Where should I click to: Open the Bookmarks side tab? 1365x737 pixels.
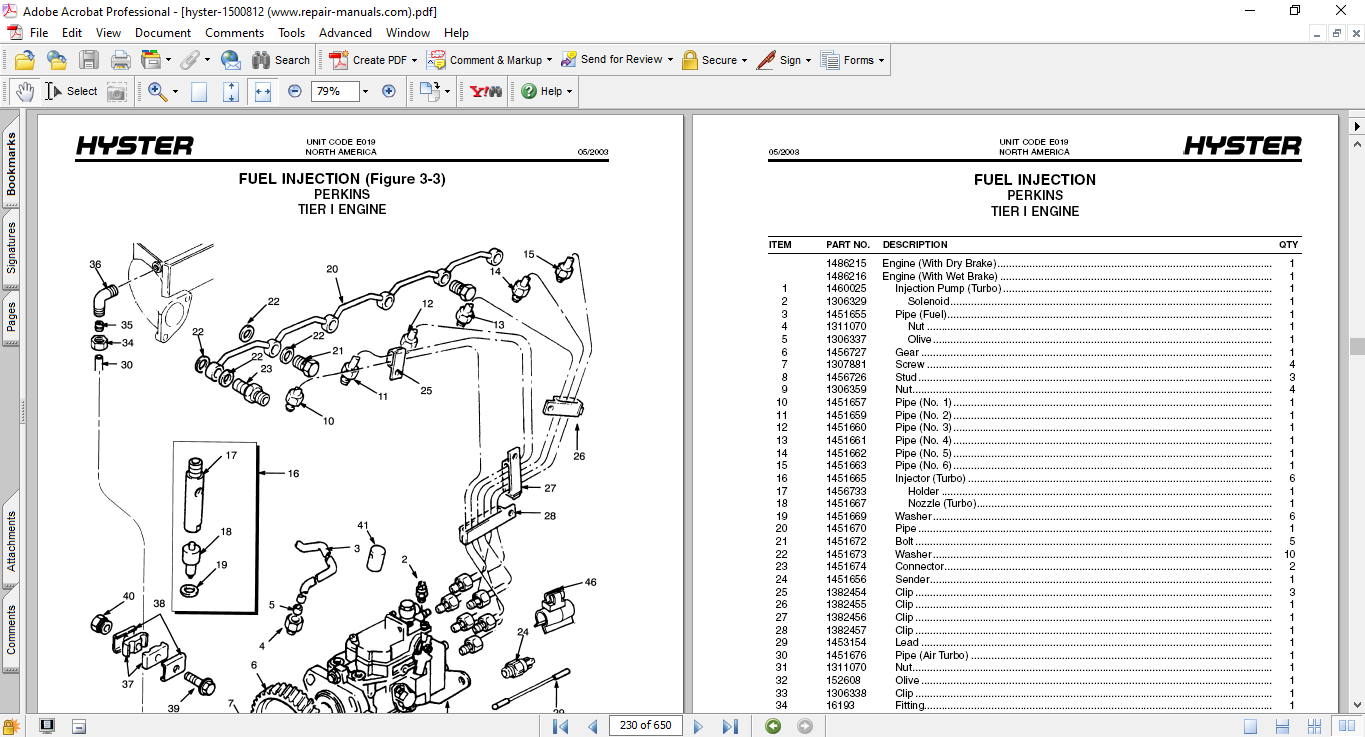(11, 165)
